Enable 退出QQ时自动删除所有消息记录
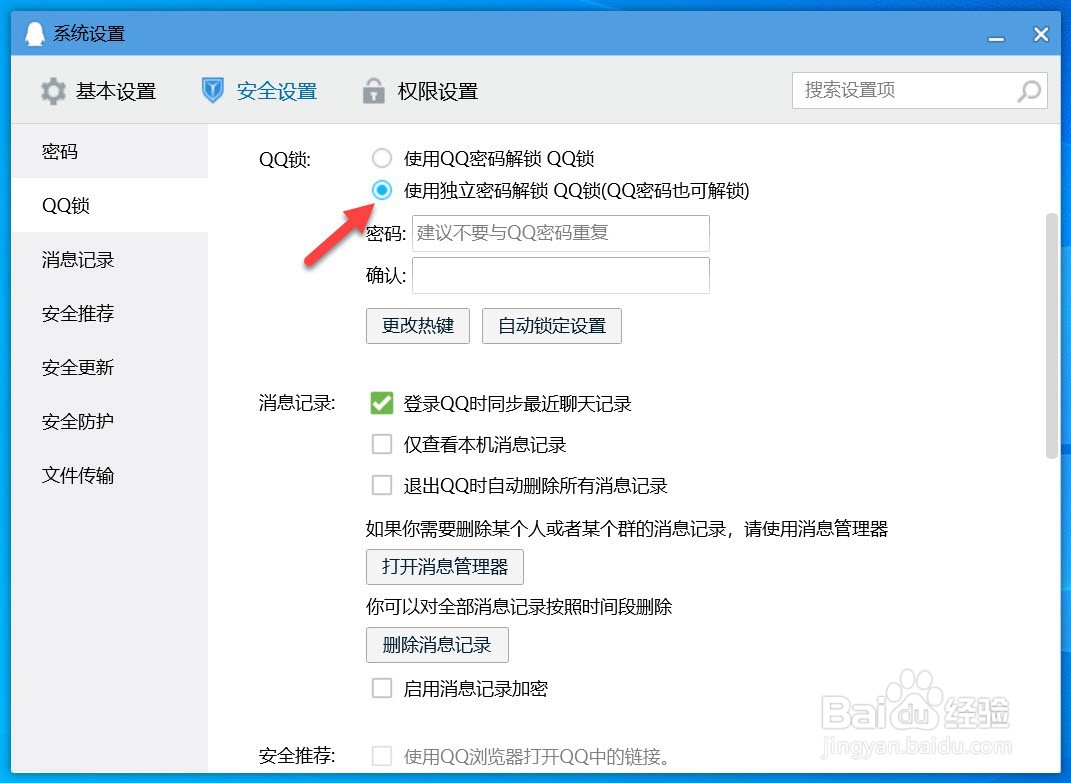 (381, 485)
